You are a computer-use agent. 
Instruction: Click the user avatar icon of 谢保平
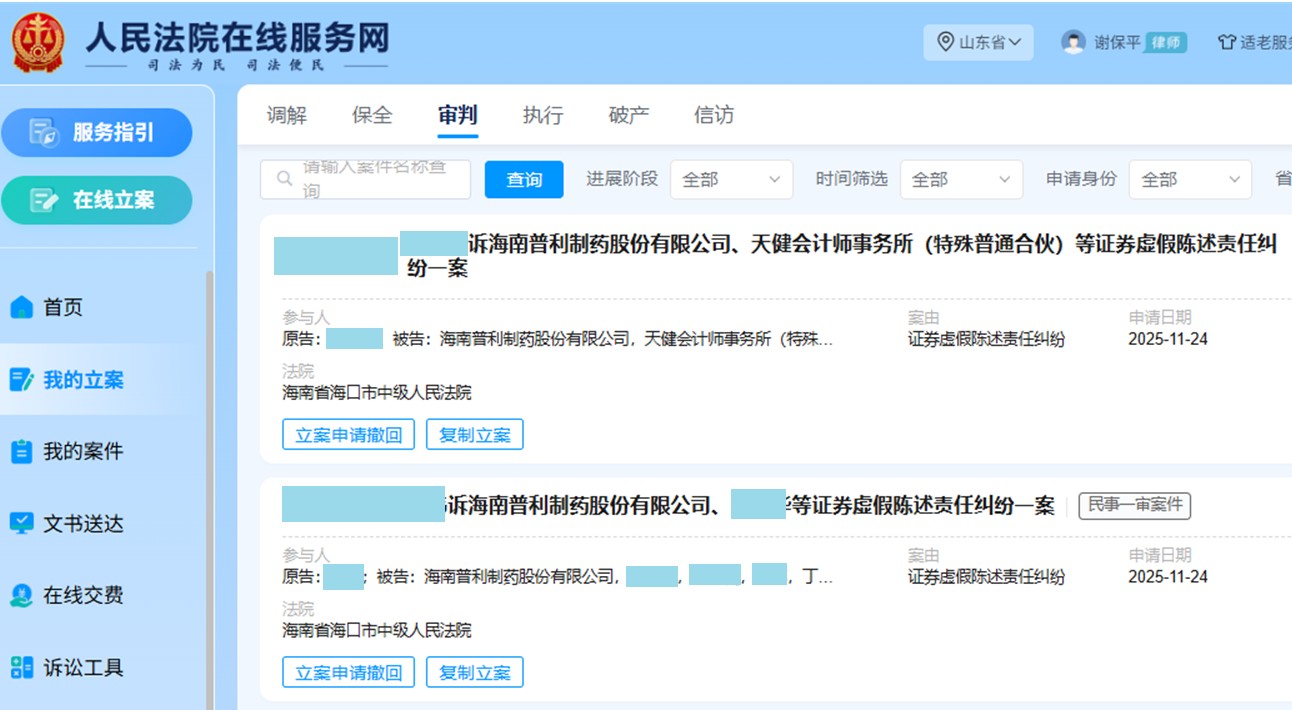1074,42
